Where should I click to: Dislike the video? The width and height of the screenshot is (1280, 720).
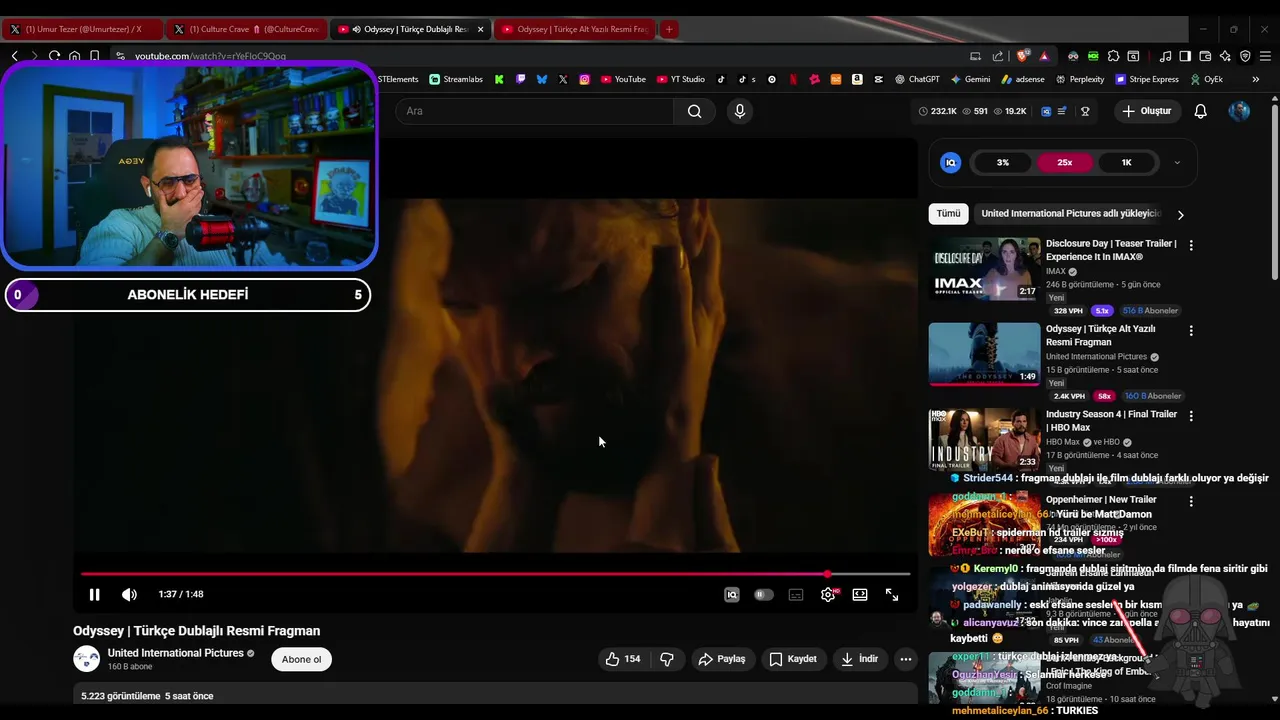click(x=667, y=659)
